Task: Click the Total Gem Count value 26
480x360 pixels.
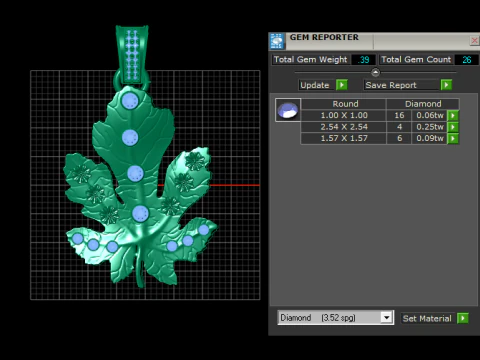Action: click(x=466, y=60)
